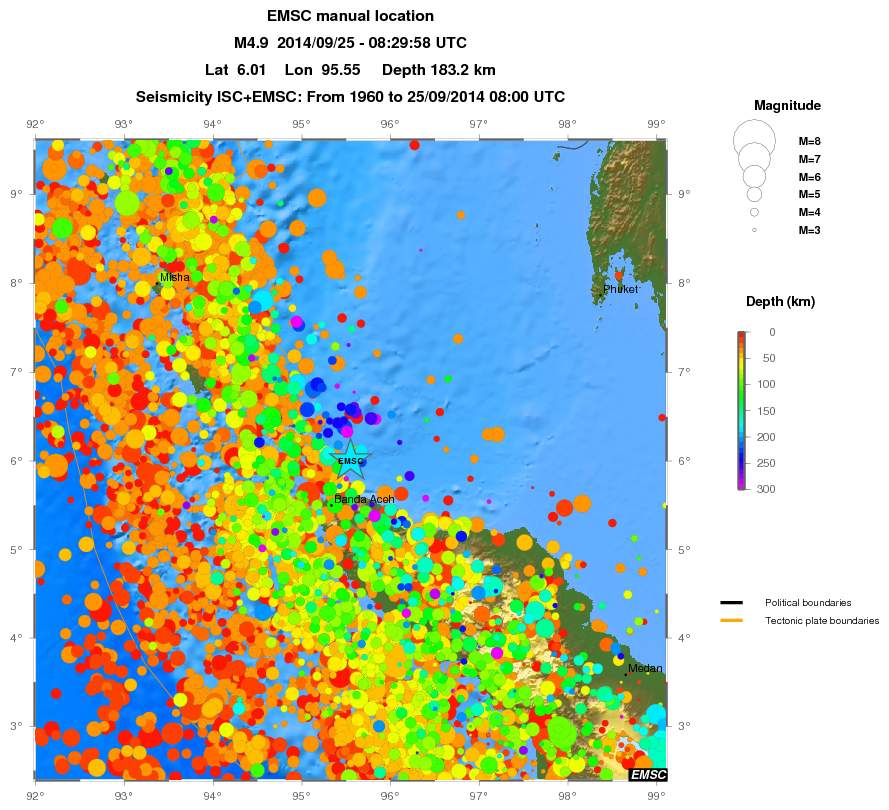Click the M=5 magnitude legend circle
The width and height of the screenshot is (889, 810).
[x=754, y=194]
